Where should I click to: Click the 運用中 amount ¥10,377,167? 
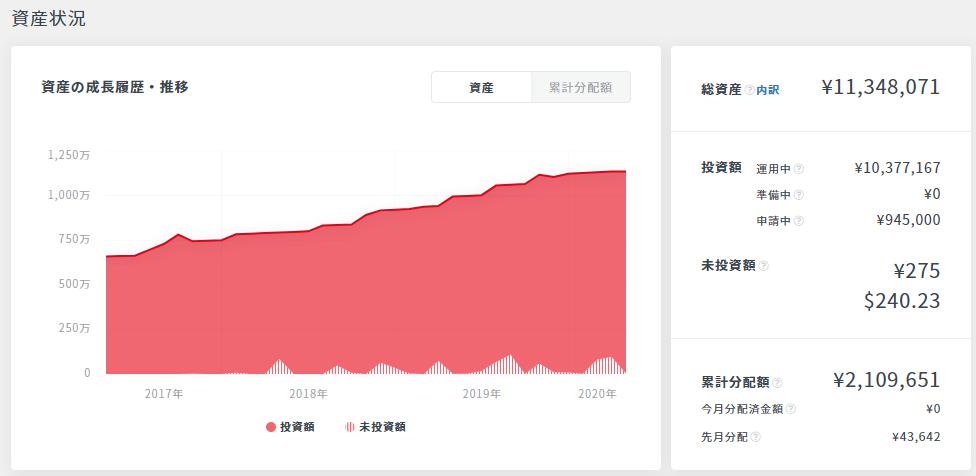[897, 167]
